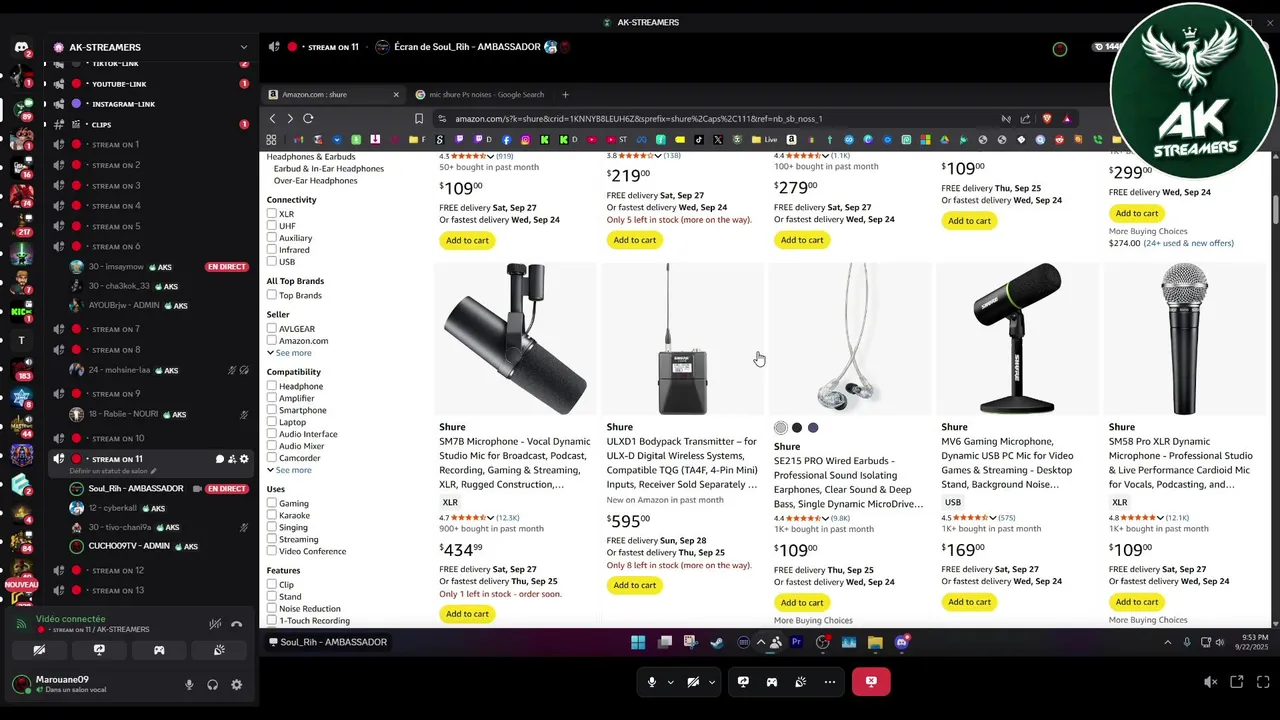Toggle camera in bottom call controls
The width and height of the screenshot is (1280, 720).
693,682
